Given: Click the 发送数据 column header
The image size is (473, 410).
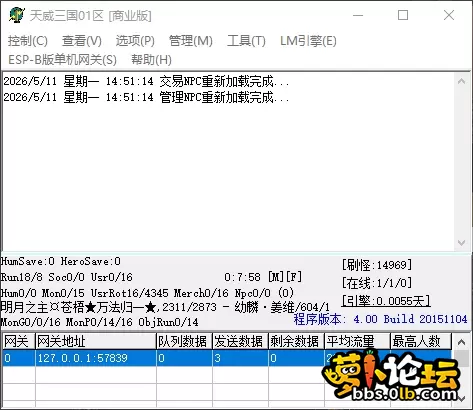Looking at the screenshot, I should (240, 341).
